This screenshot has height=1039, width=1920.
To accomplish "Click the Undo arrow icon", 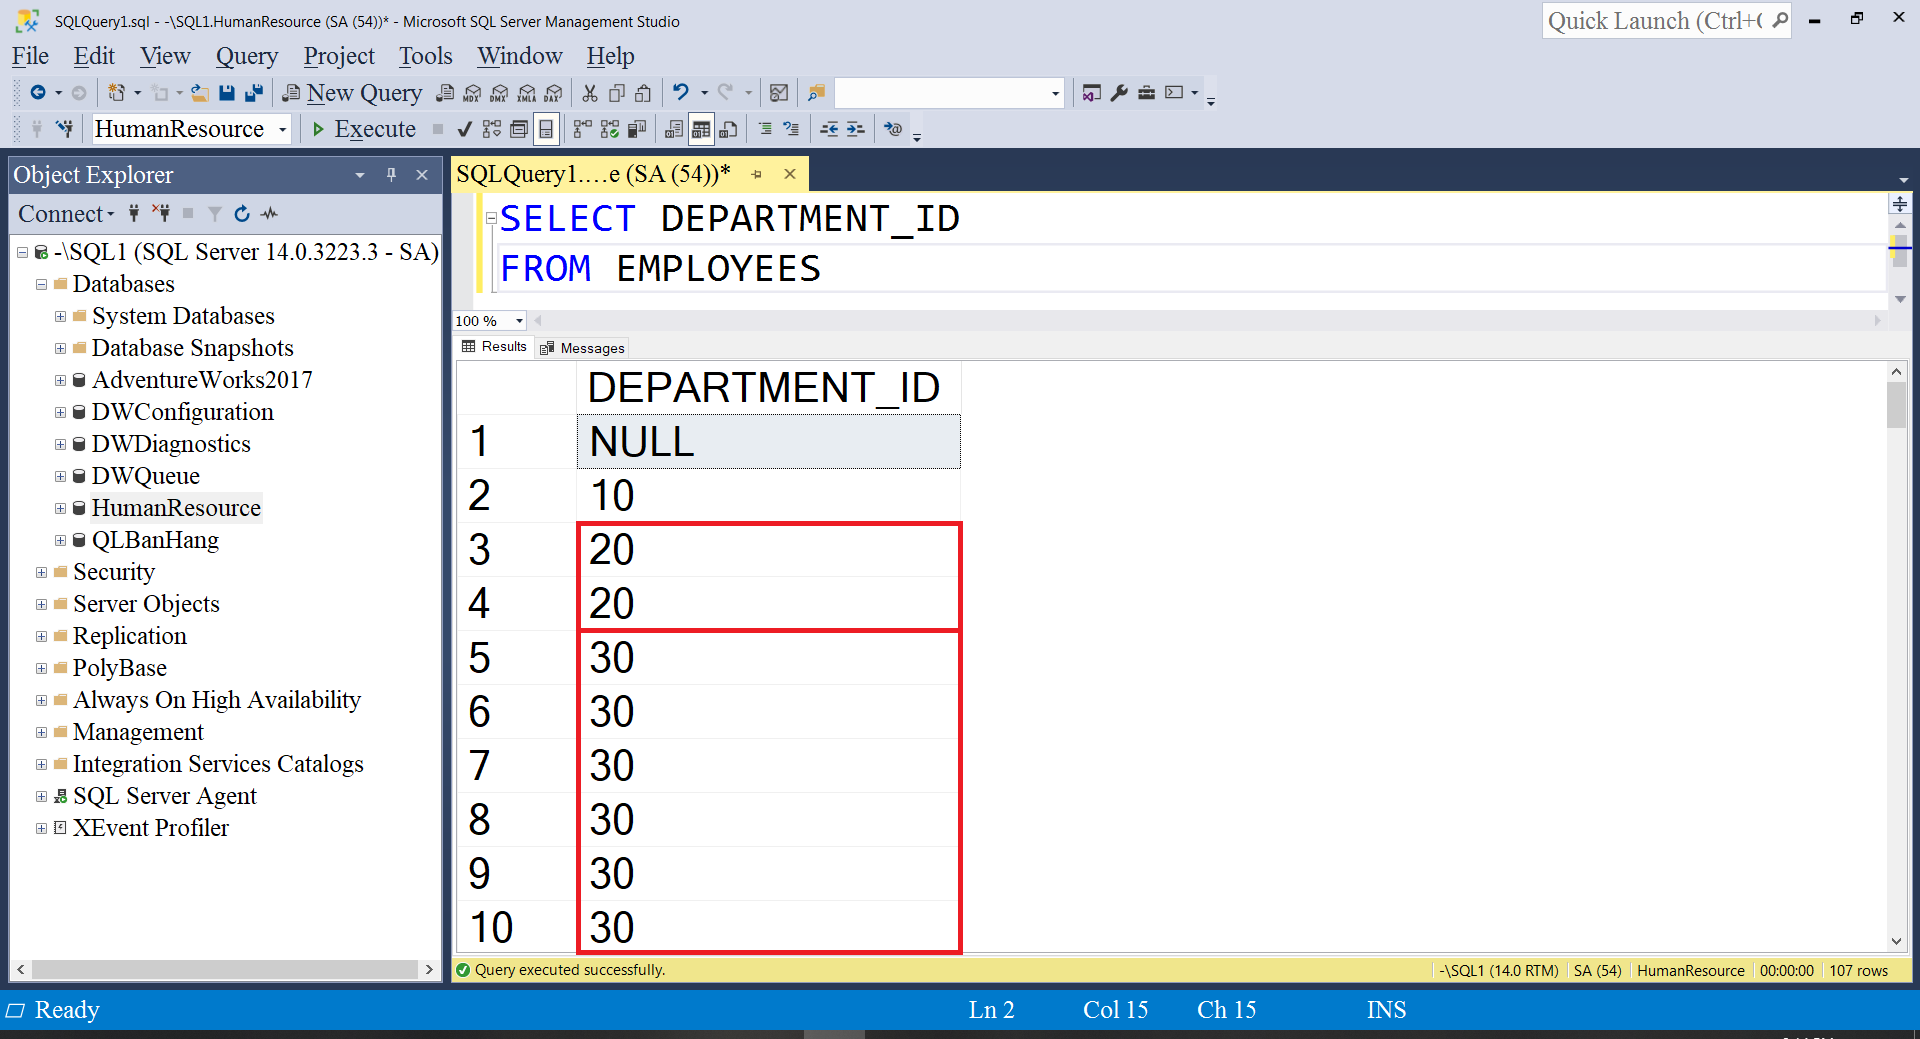I will point(681,93).
